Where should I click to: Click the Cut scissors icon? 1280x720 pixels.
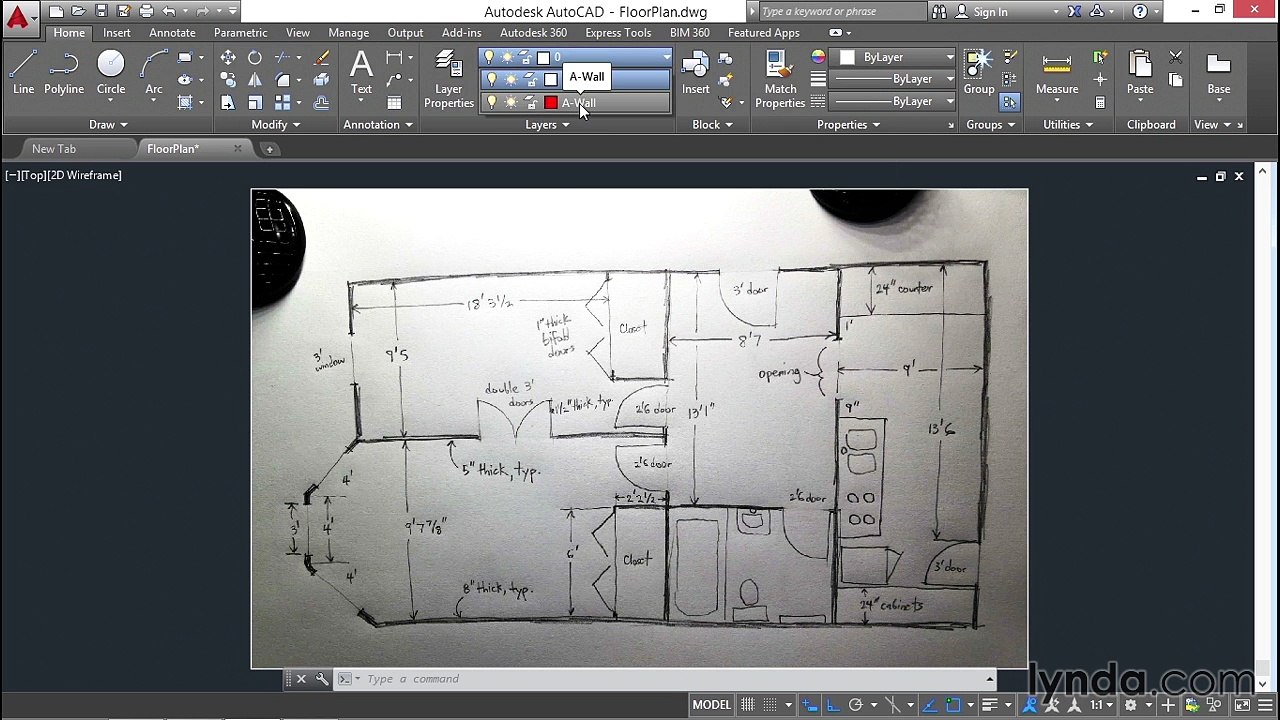(x=1176, y=58)
